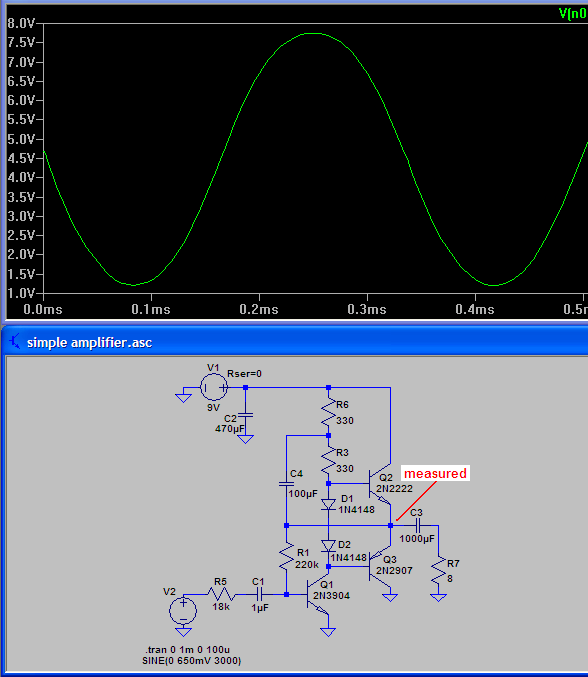Viewport: 588px width, 677px height.
Task: Select the C4 100µF capacitor
Action: [x=287, y=484]
